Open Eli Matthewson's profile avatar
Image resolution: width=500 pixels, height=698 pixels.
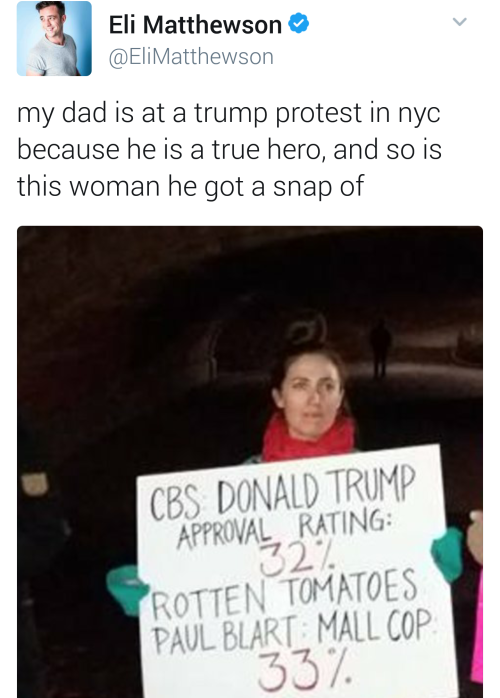coord(54,38)
